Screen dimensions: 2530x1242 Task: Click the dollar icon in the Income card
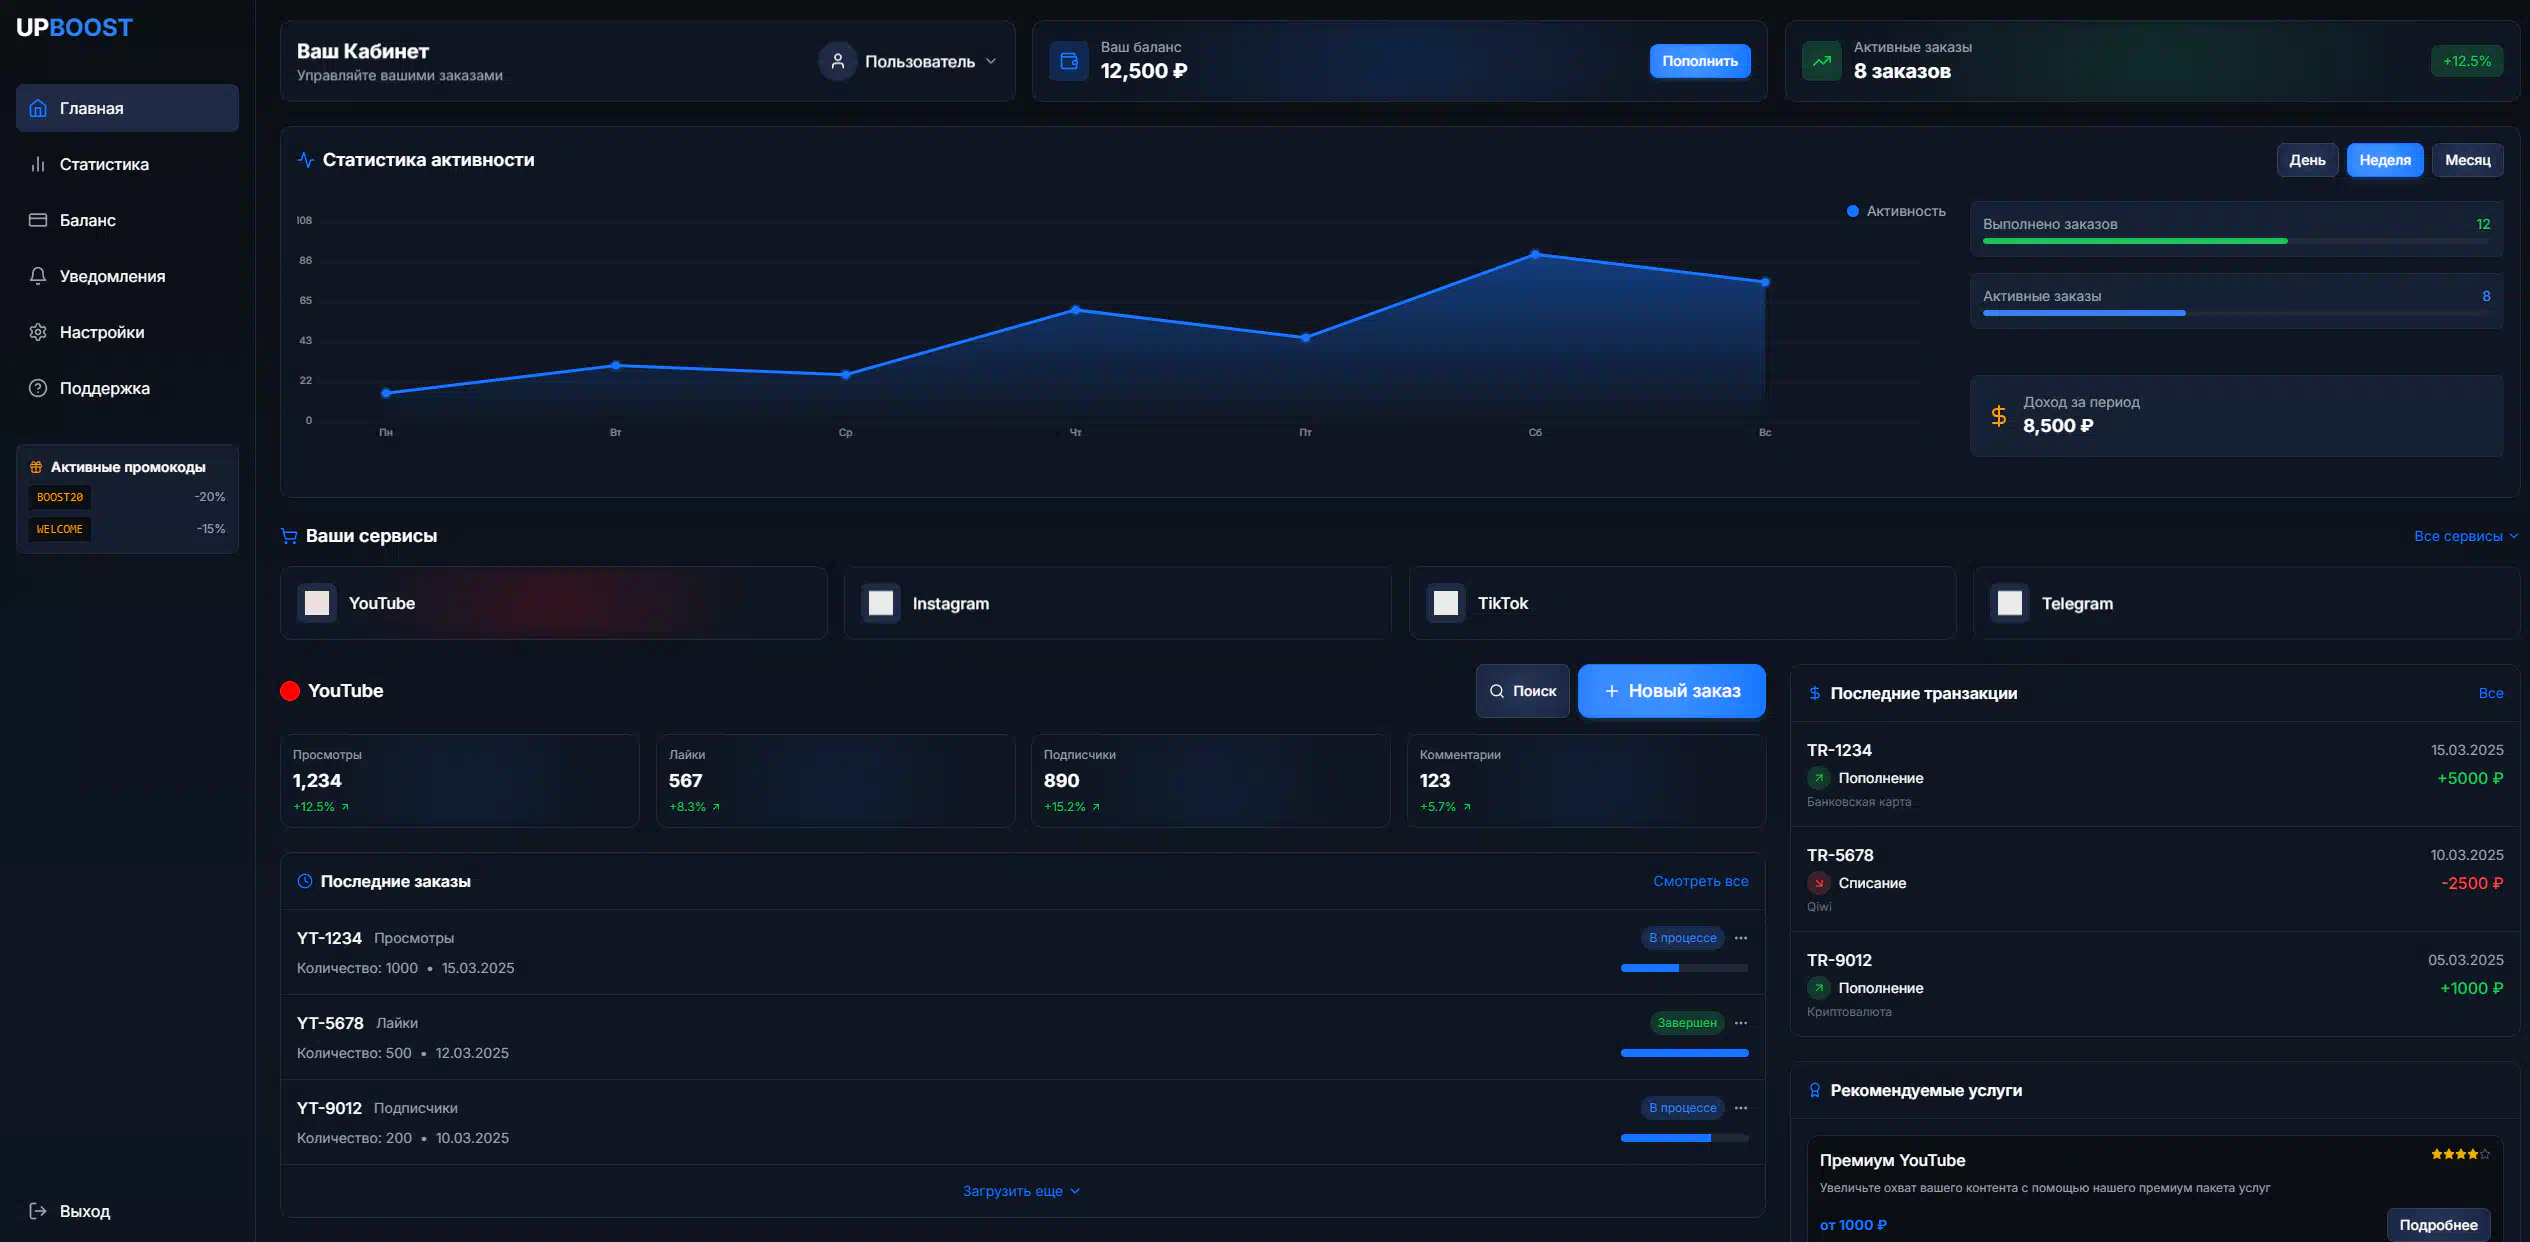coord(1998,416)
